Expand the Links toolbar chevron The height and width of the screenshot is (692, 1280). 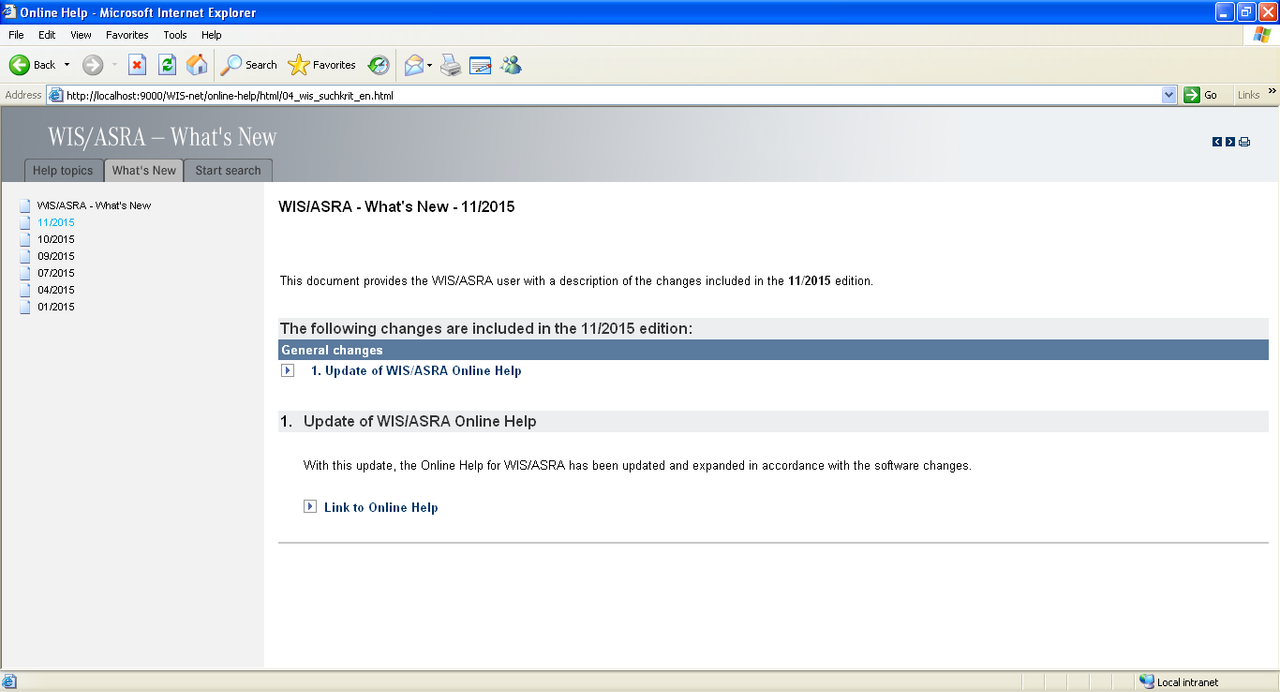(x=1272, y=91)
